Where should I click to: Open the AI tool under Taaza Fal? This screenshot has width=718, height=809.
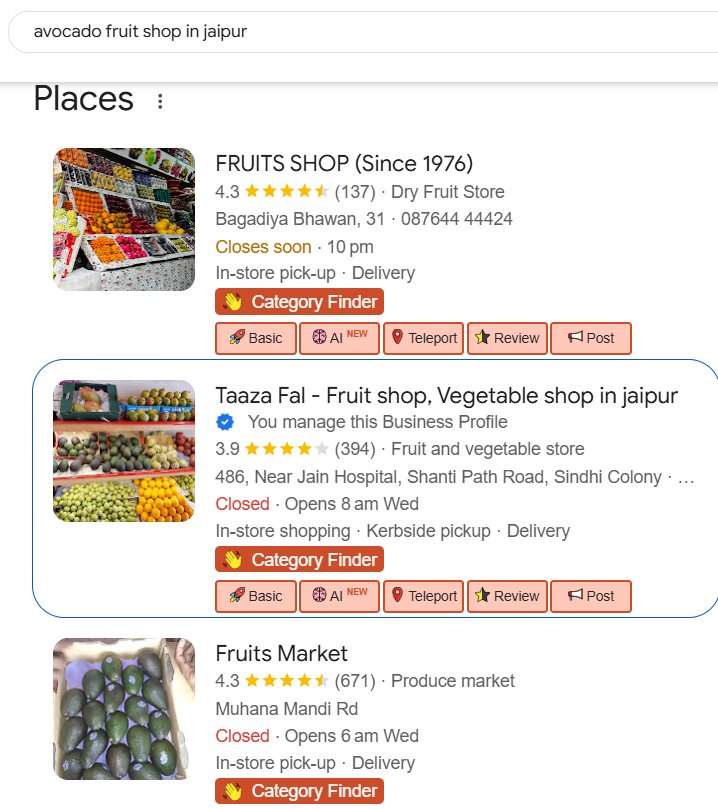(339, 596)
